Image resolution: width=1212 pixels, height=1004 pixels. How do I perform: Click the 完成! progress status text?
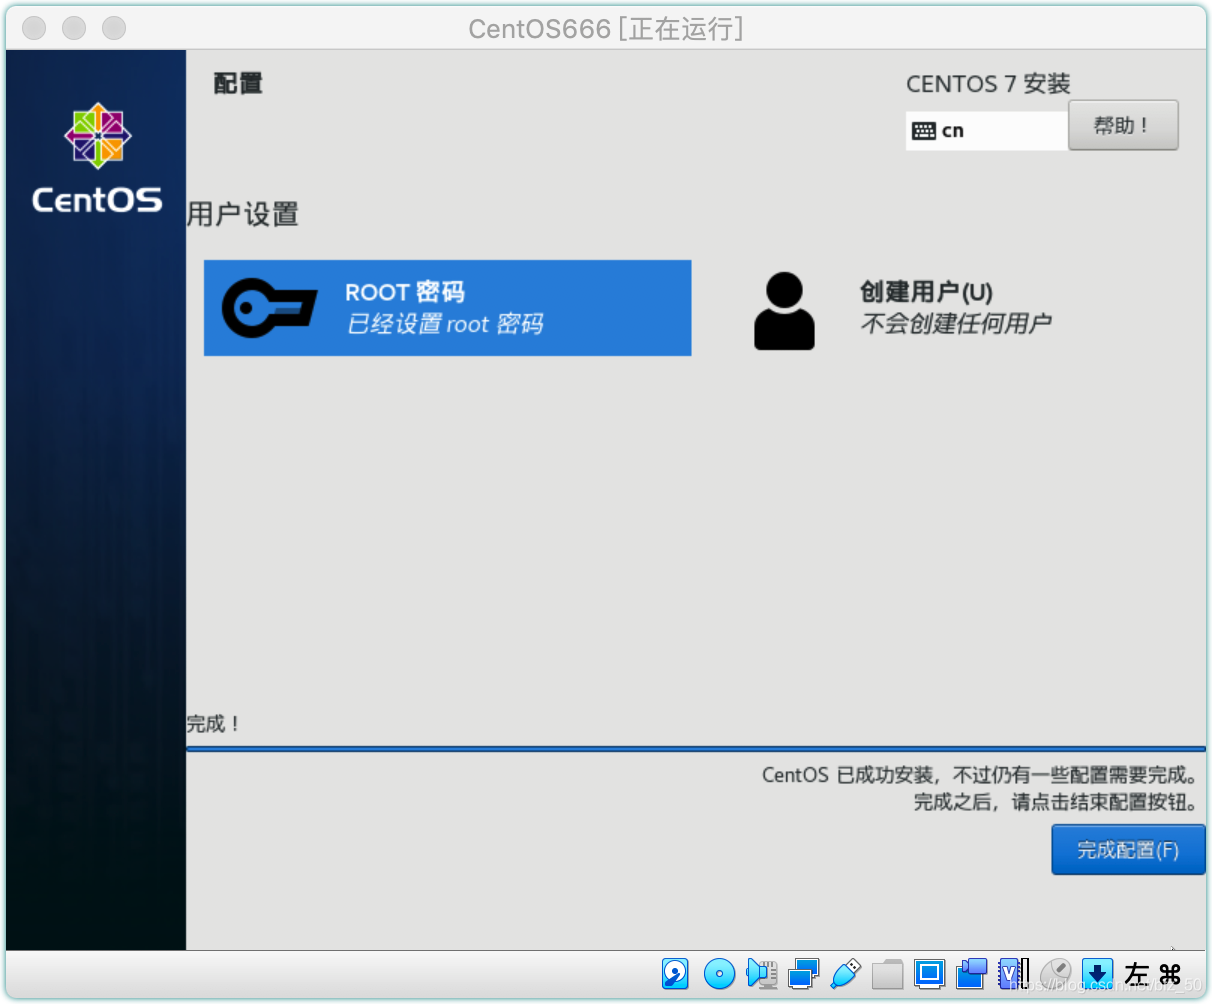(x=213, y=724)
